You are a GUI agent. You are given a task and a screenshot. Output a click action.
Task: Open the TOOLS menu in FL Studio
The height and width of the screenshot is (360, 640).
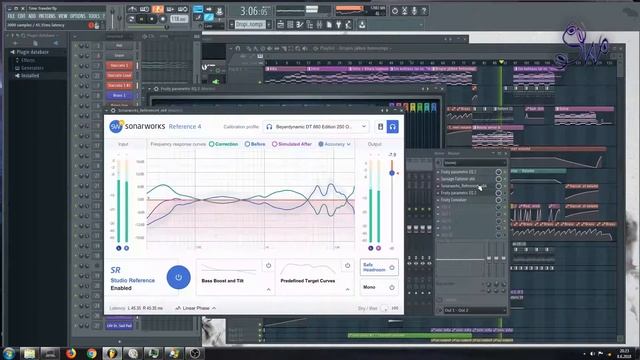(x=94, y=16)
